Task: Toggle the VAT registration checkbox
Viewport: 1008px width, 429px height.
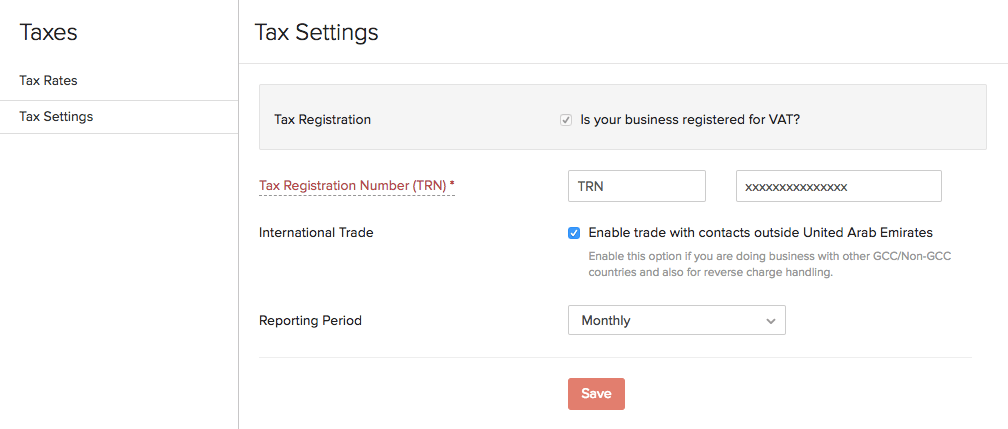Action: (566, 120)
